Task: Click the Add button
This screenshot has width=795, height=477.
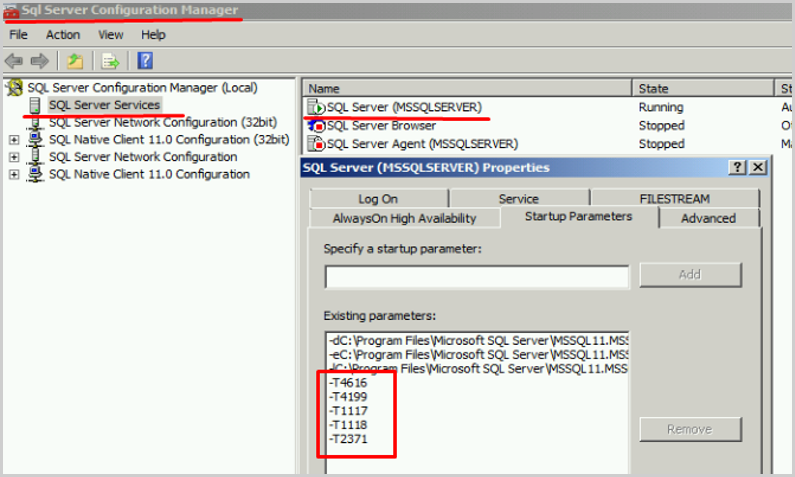Action: tap(690, 275)
